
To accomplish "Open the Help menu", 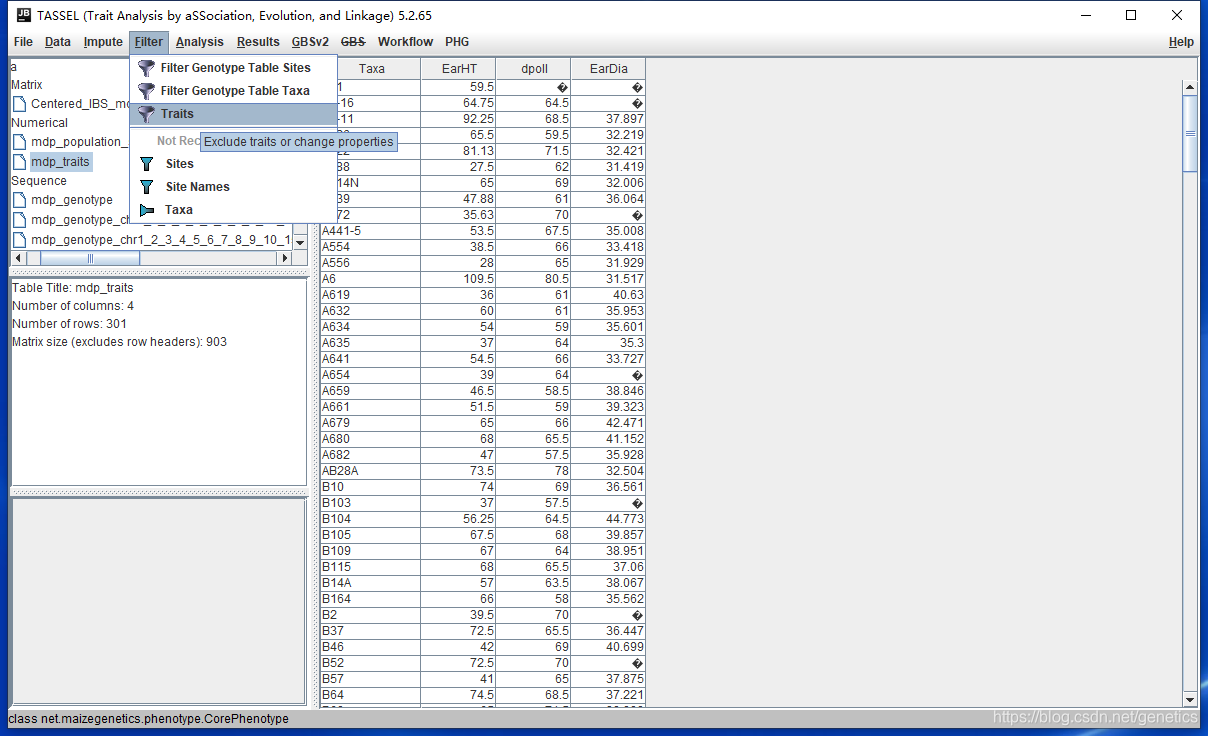I will (x=1181, y=42).
